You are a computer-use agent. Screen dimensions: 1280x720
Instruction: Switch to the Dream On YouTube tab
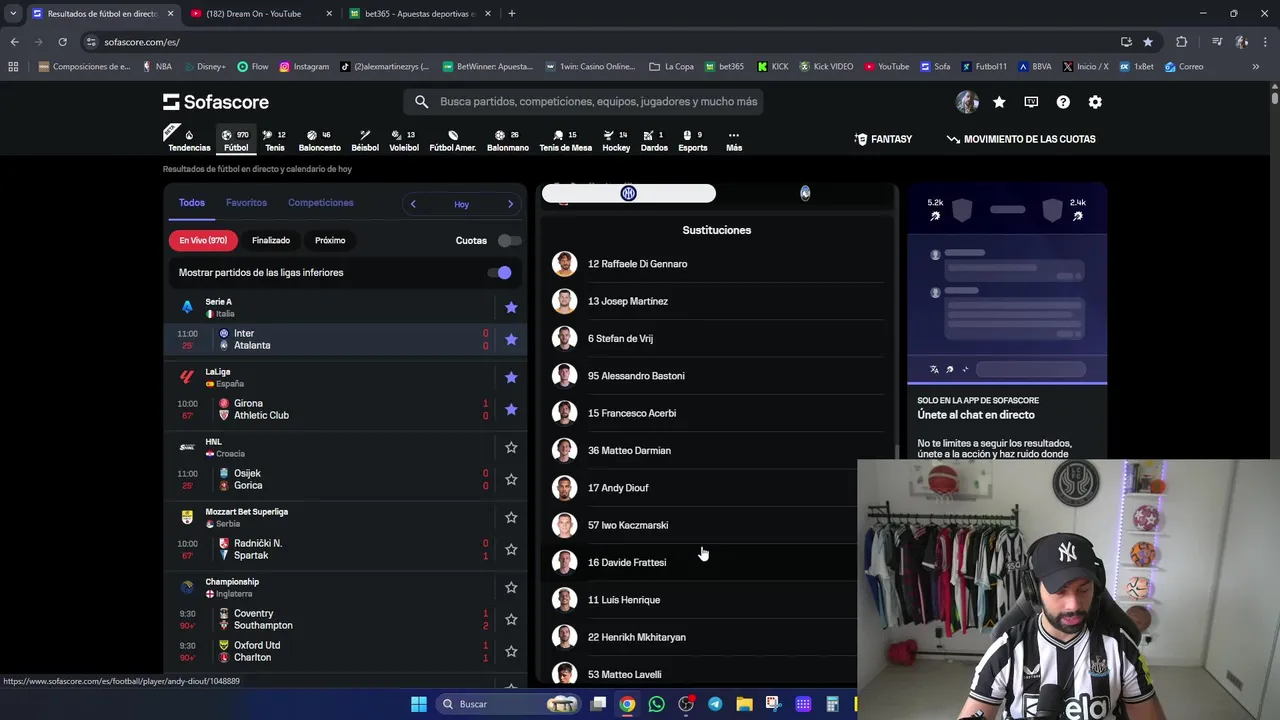point(260,14)
